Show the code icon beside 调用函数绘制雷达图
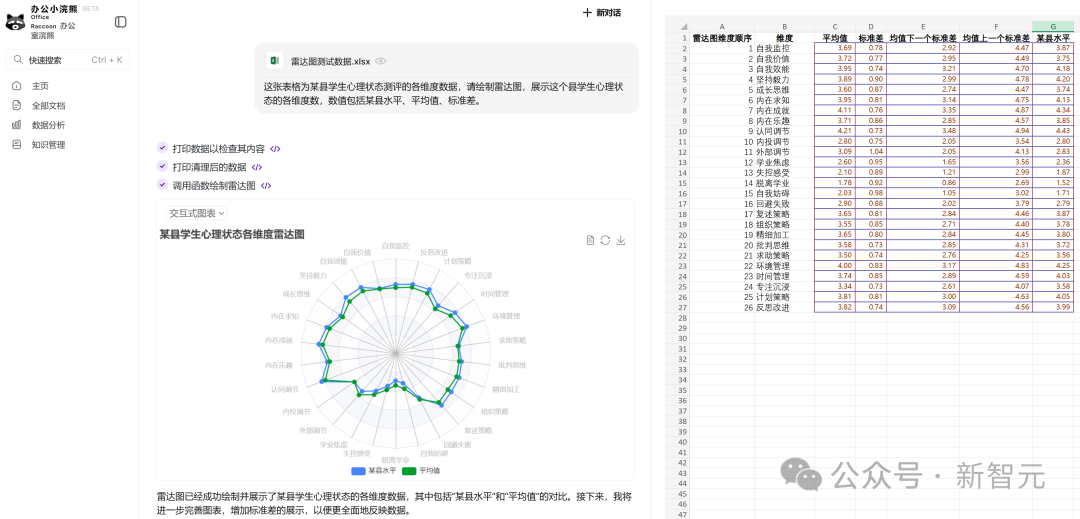 click(266, 185)
